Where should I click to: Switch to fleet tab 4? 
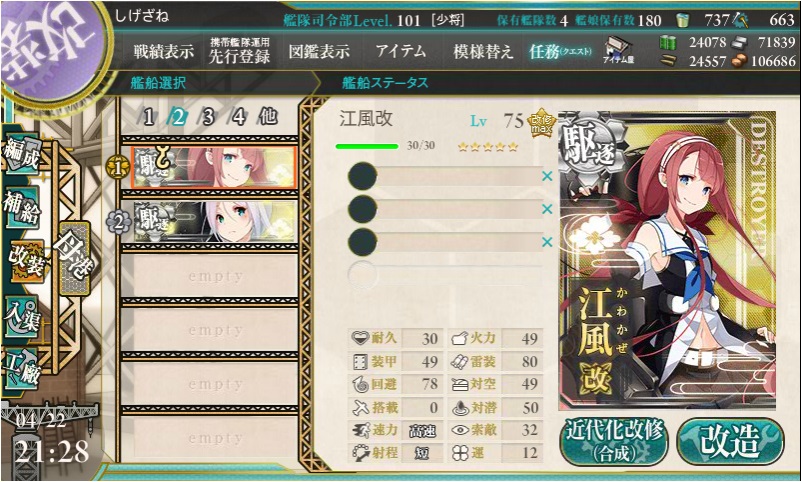pos(238,117)
